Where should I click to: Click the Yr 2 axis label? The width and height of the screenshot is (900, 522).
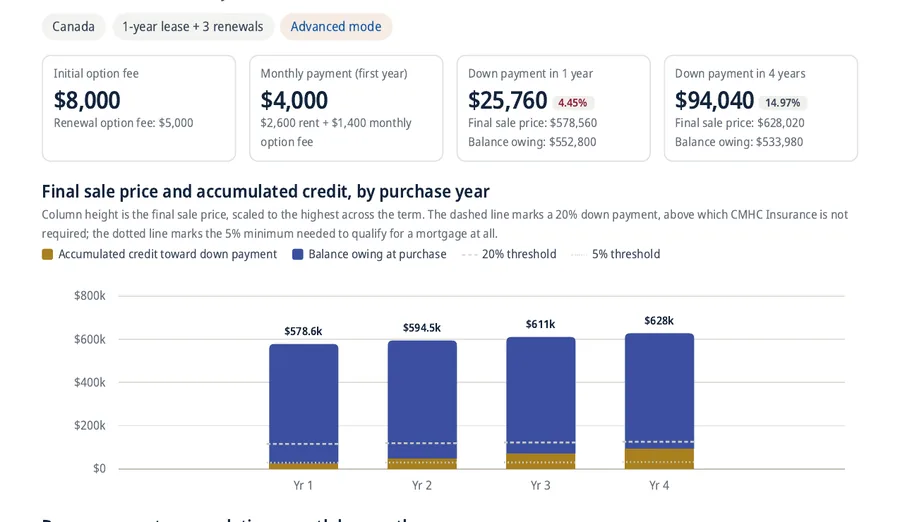(422, 485)
